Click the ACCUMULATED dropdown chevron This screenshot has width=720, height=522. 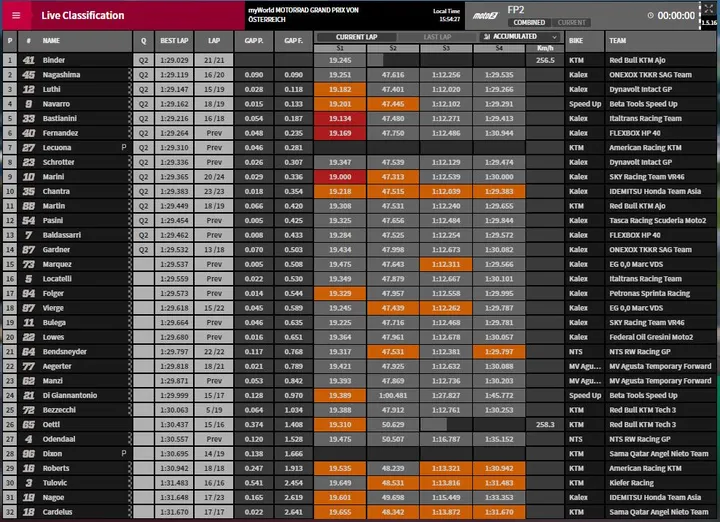pyautogui.click(x=554, y=37)
